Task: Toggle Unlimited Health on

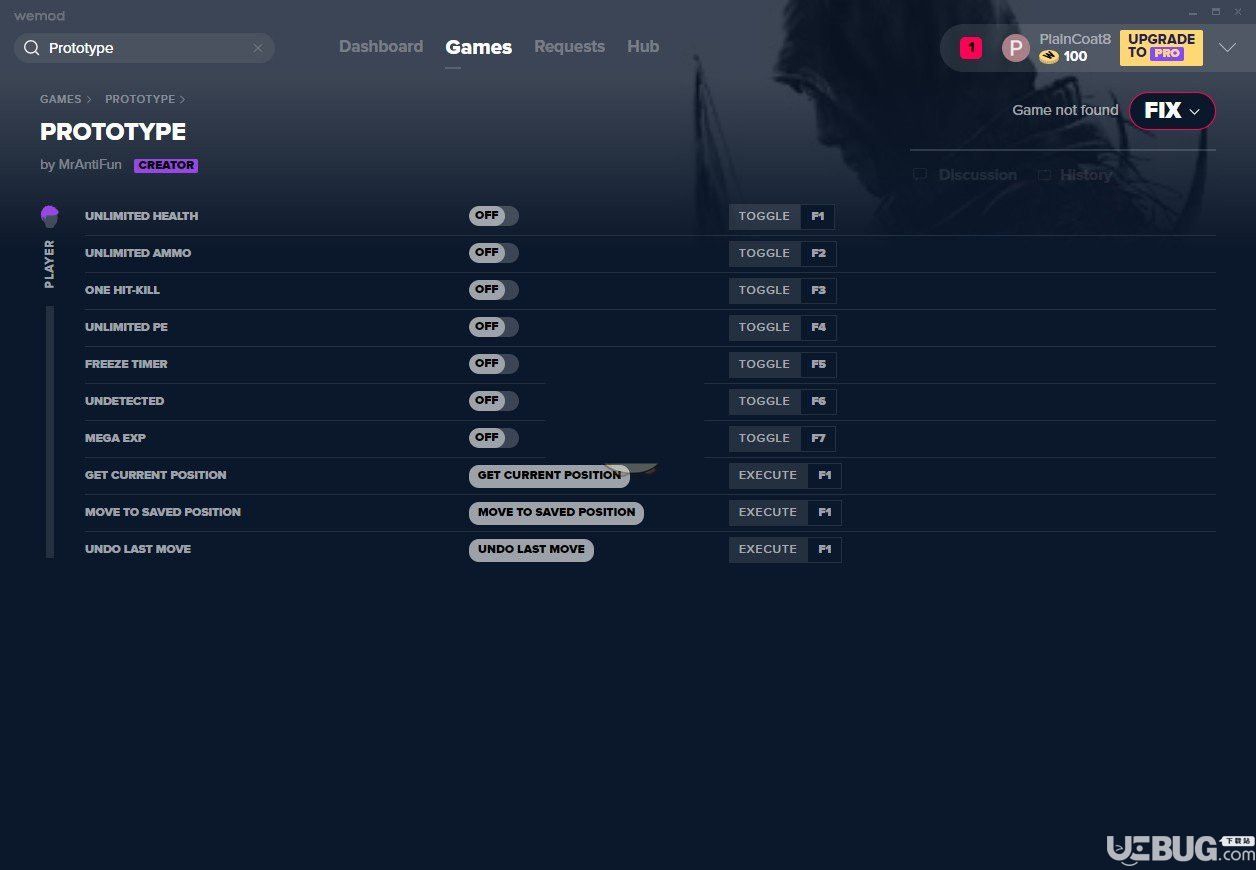Action: 494,216
